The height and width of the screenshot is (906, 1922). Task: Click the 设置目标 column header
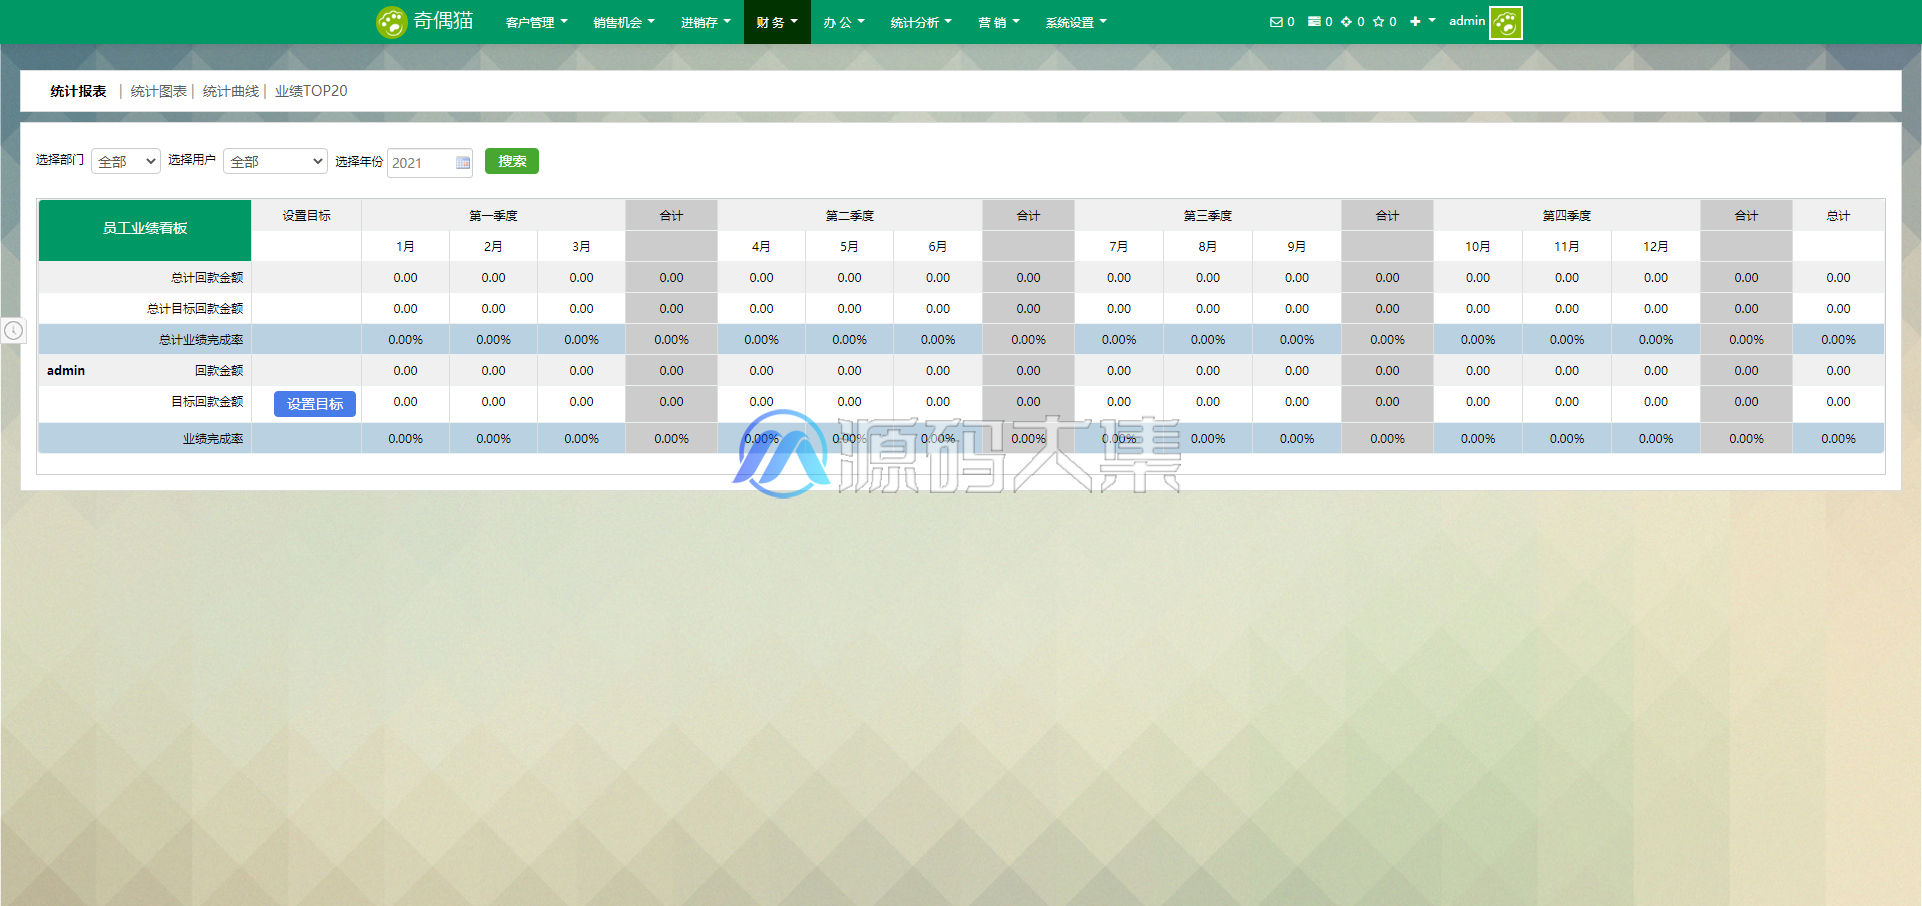tap(307, 216)
